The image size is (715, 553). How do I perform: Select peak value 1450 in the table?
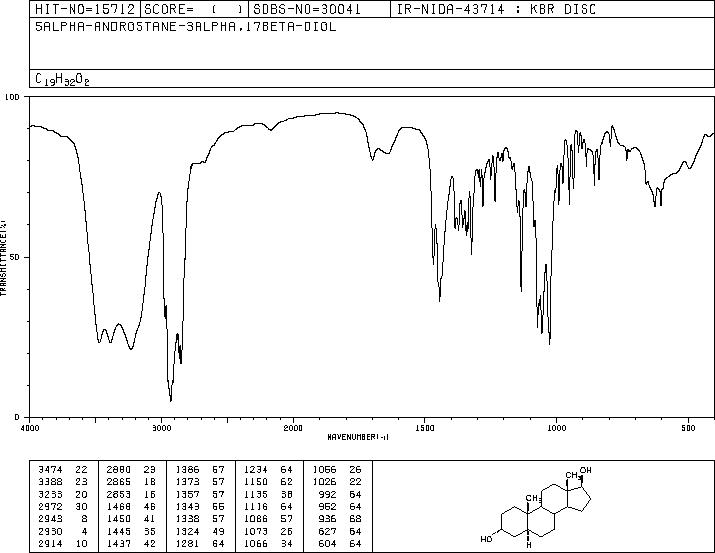tap(119, 519)
